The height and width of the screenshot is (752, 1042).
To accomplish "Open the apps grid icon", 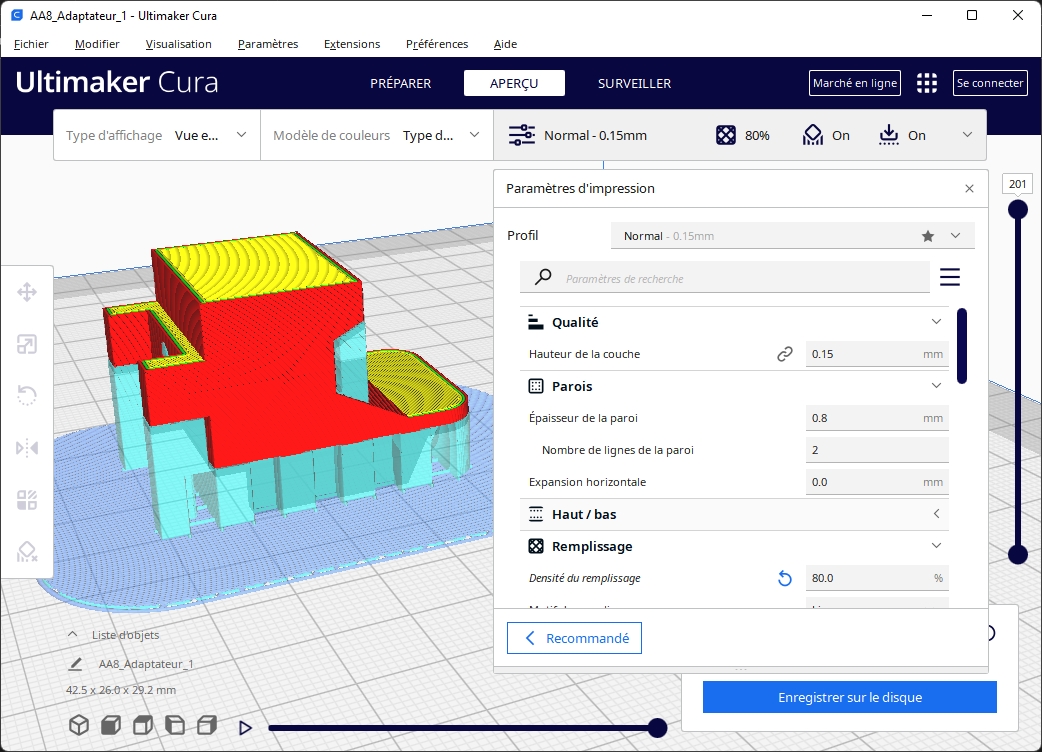I will coord(927,83).
